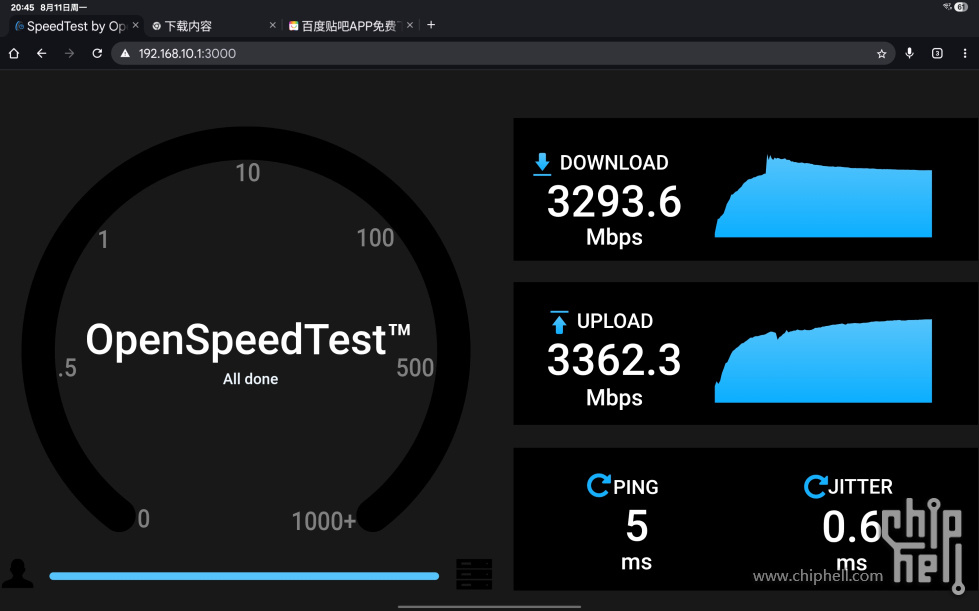
Task: Tap the battery indicator in the status bar
Action: click(x=961, y=7)
